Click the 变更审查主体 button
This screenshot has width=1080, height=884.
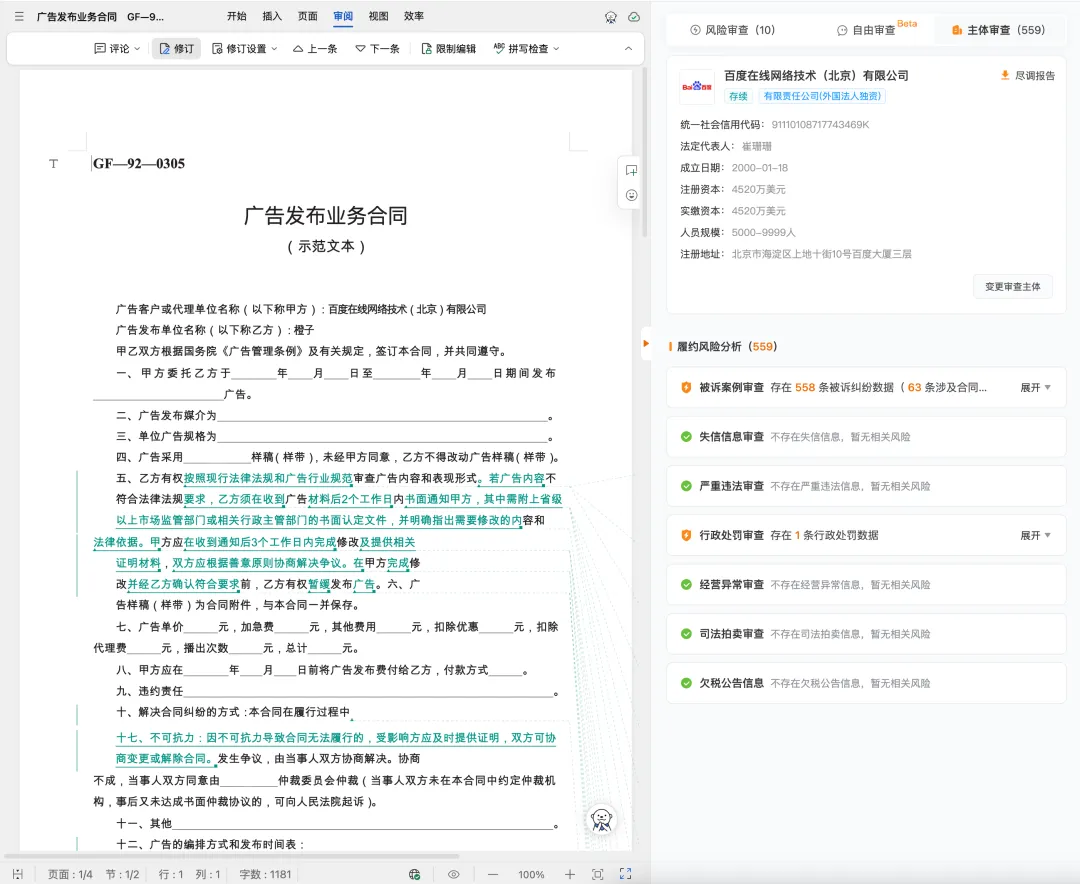(1012, 287)
